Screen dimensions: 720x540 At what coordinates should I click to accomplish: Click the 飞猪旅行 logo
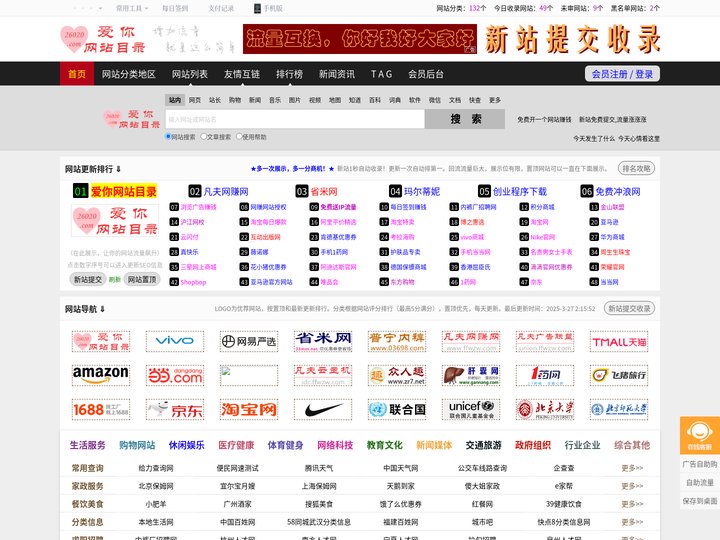pos(619,375)
